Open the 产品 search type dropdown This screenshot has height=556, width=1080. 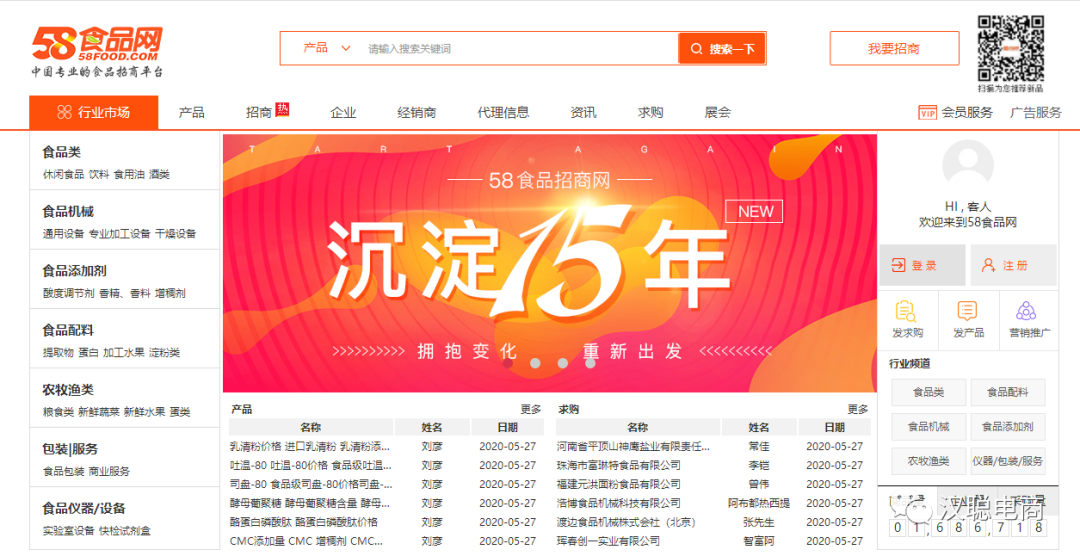[x=327, y=48]
